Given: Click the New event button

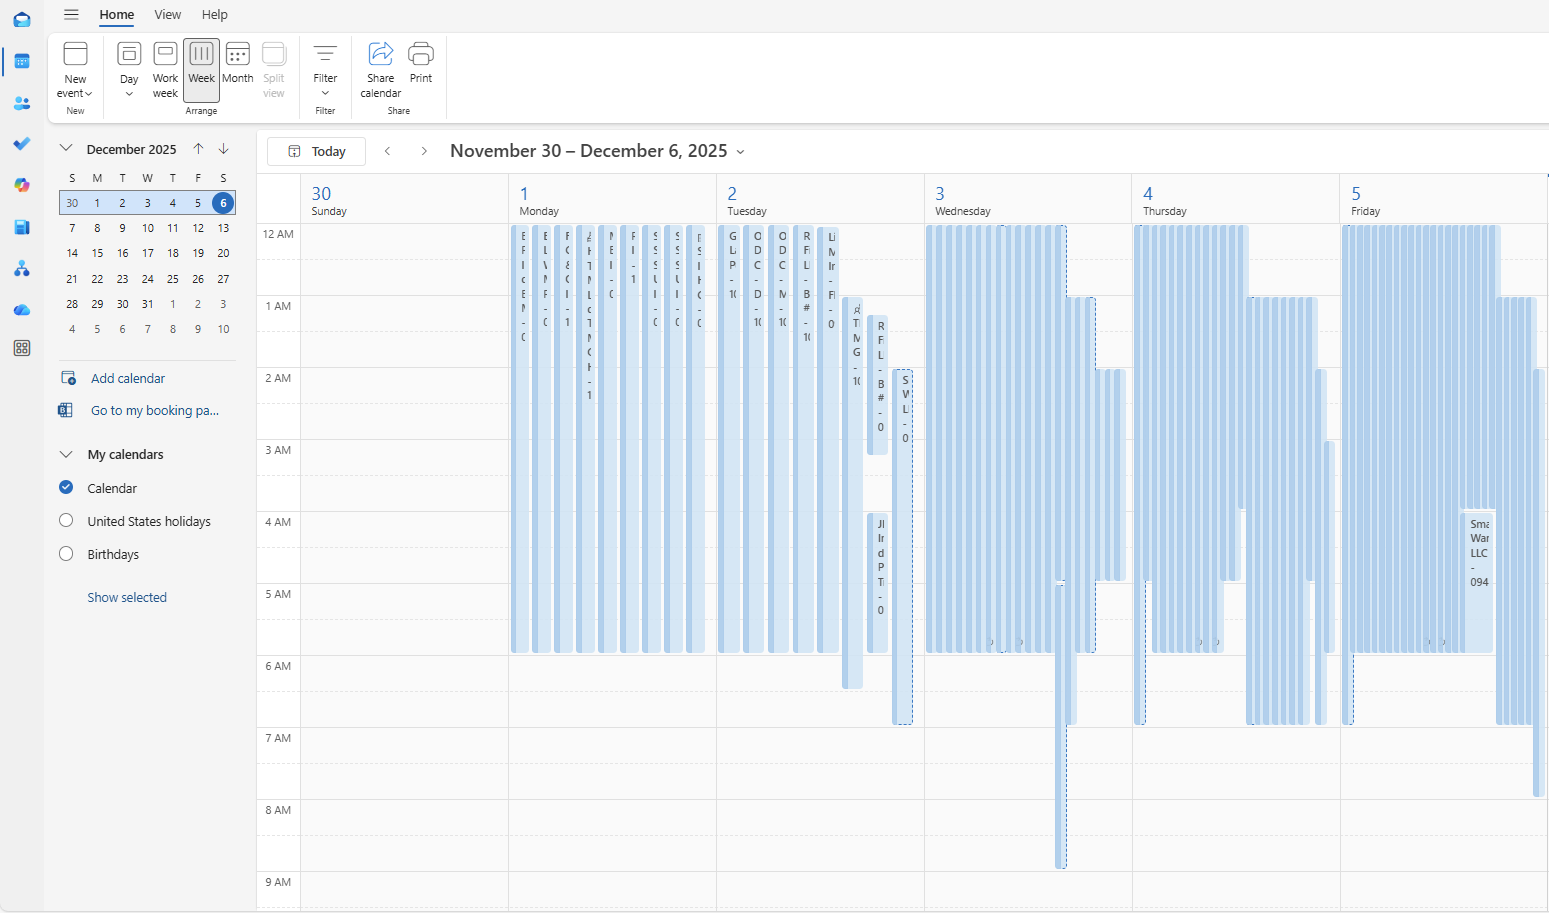Looking at the screenshot, I should (75, 70).
